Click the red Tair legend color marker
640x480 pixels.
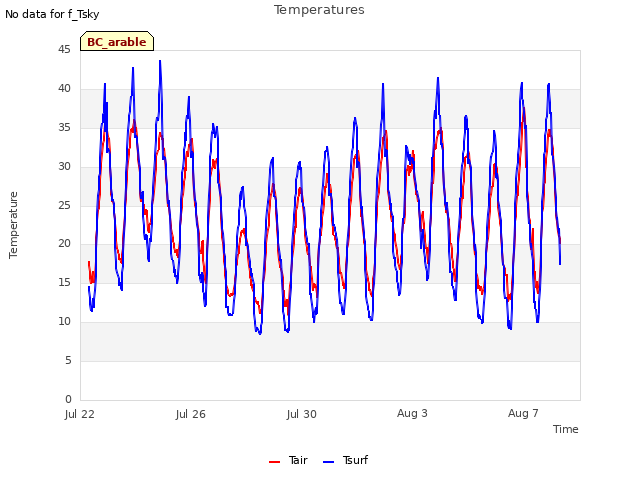[274, 462]
